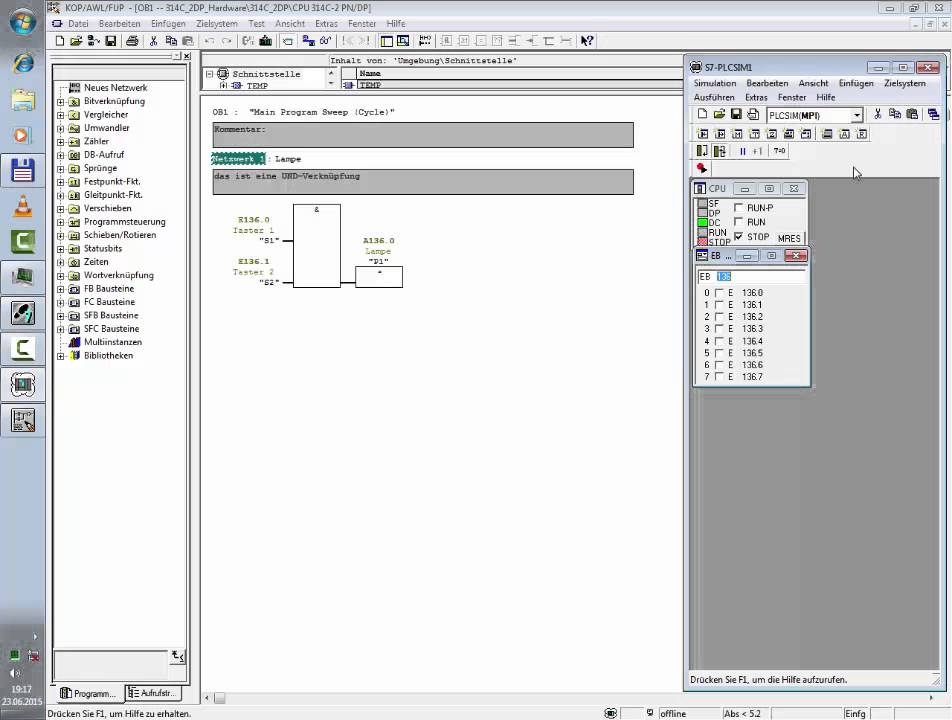Viewport: 952px width, 720px height.
Task: Check input bit E 136.1
Action: click(x=719, y=305)
